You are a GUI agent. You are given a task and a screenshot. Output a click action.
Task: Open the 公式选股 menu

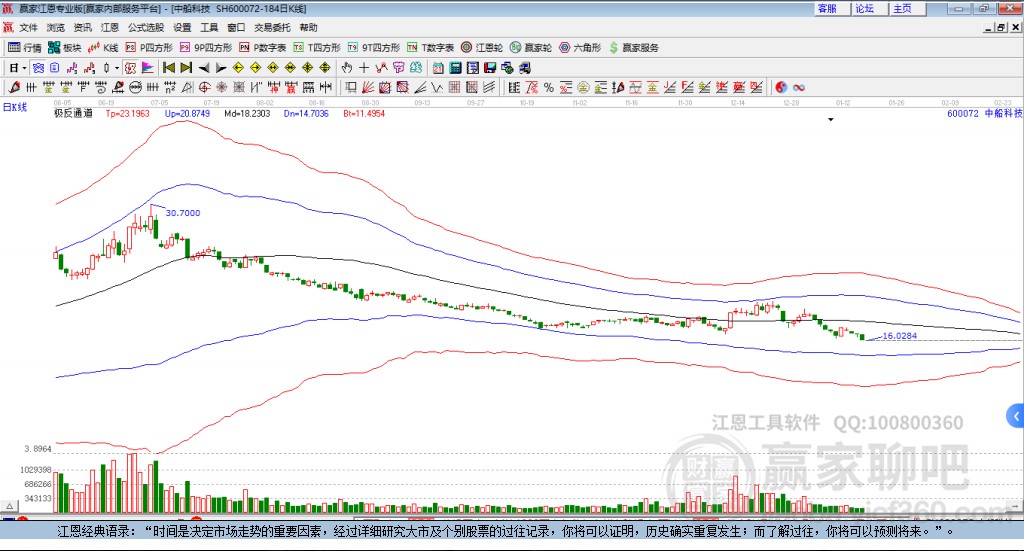[146, 27]
